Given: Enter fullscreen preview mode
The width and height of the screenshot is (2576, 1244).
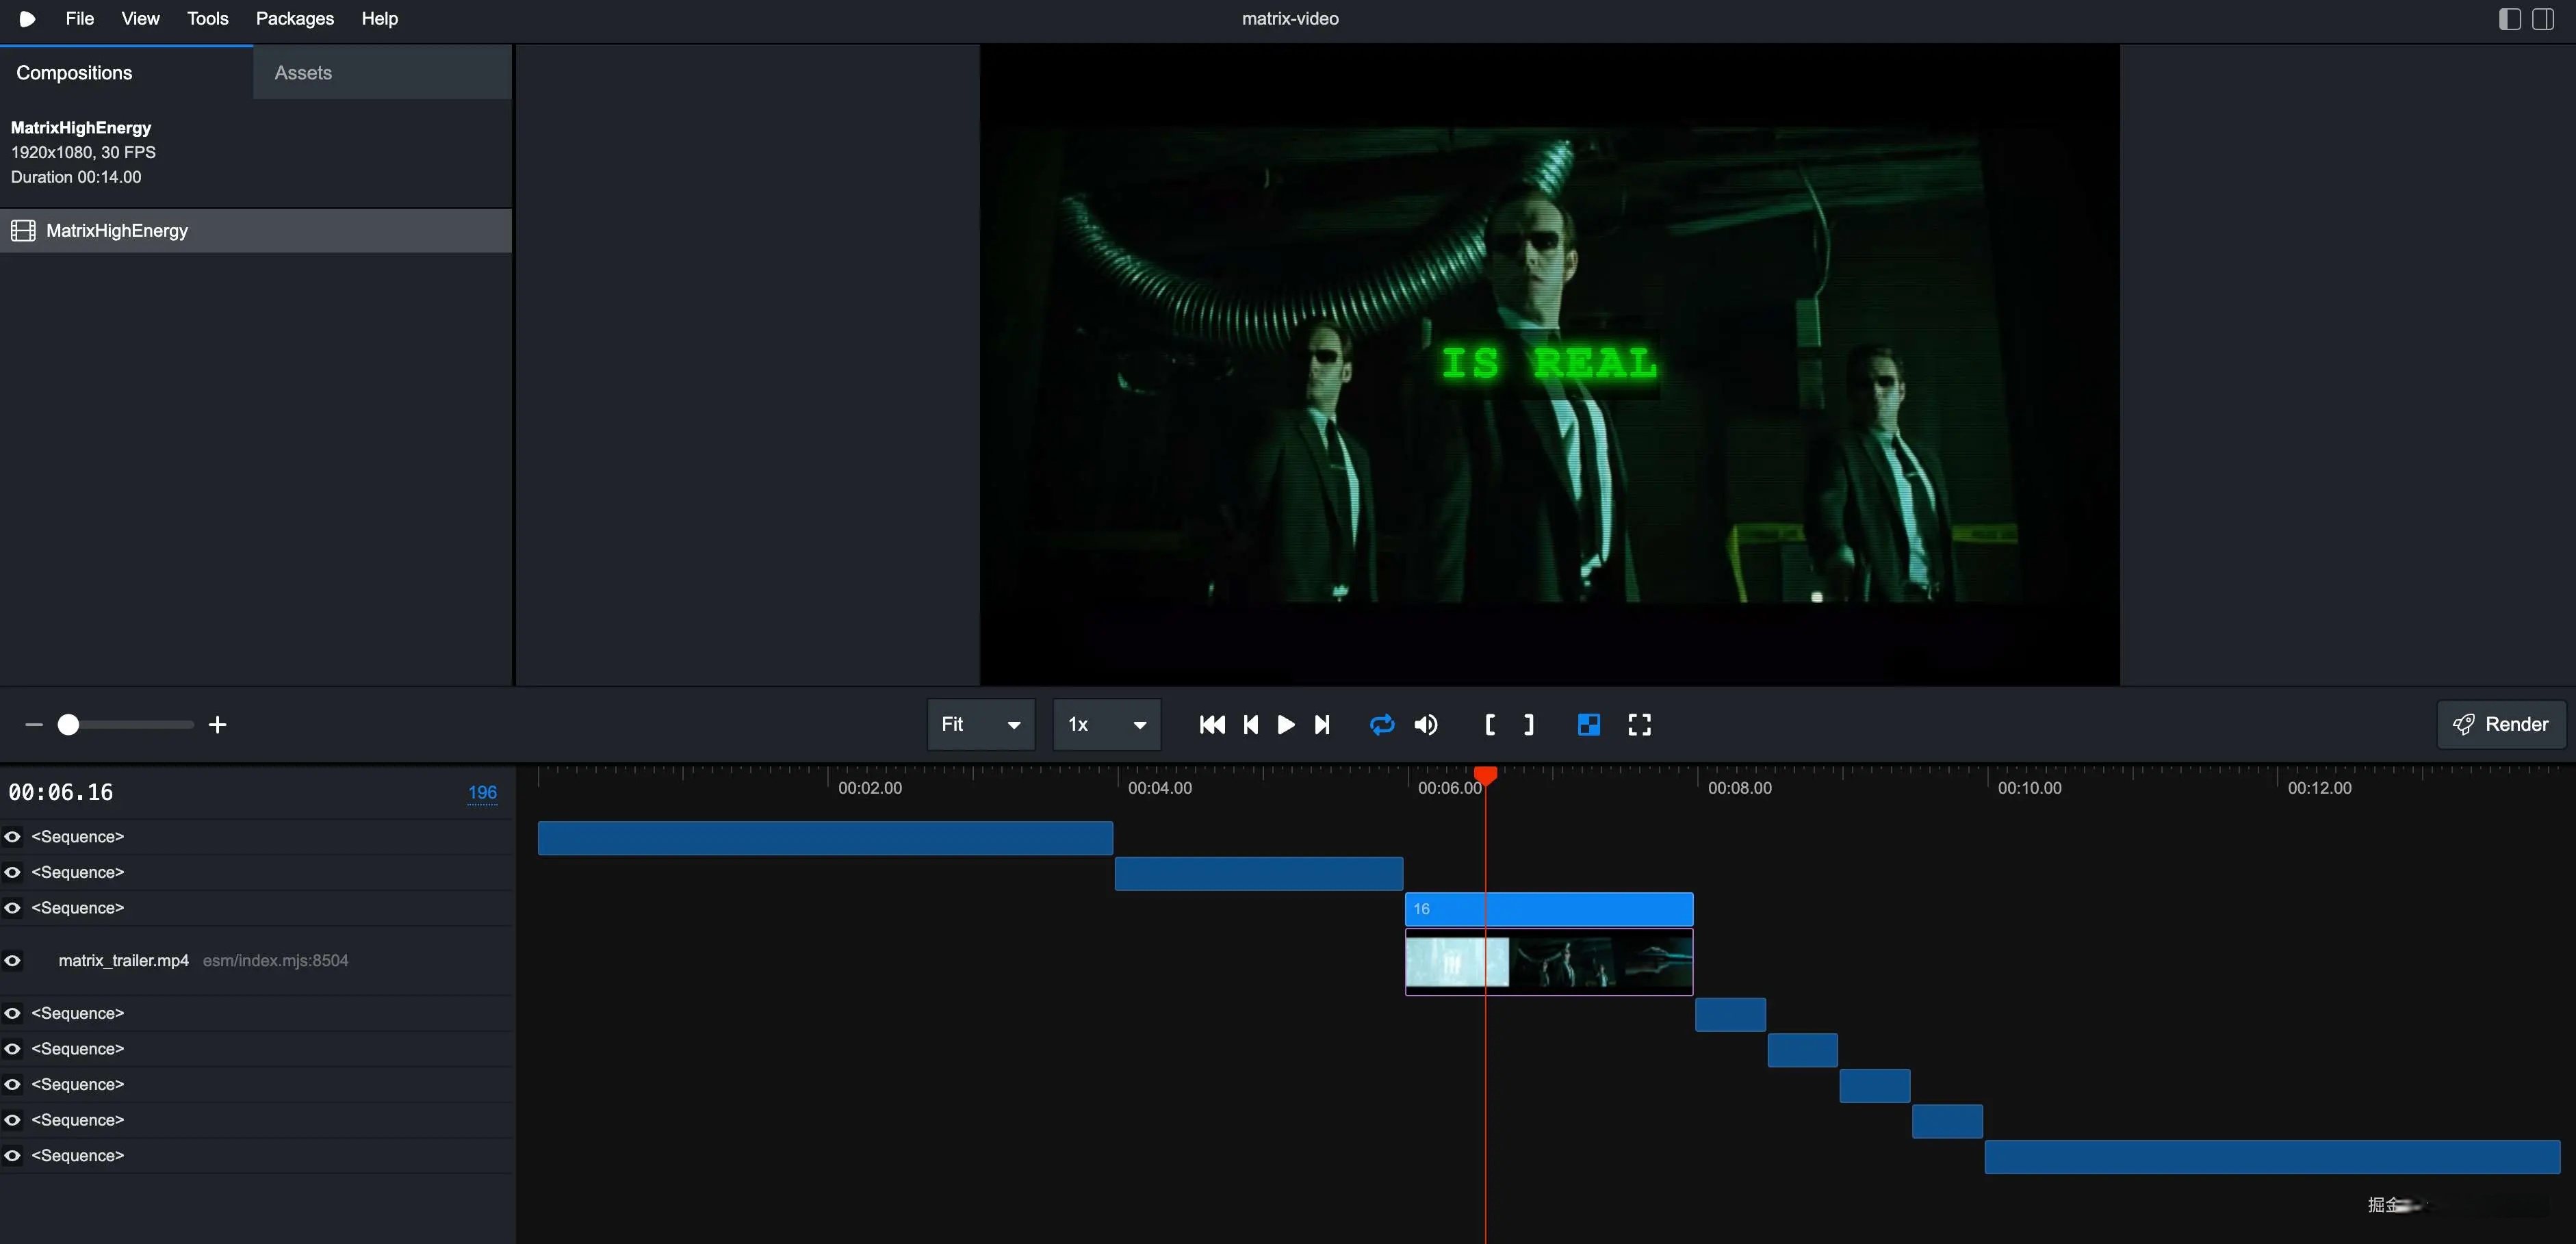Looking at the screenshot, I should (1639, 725).
